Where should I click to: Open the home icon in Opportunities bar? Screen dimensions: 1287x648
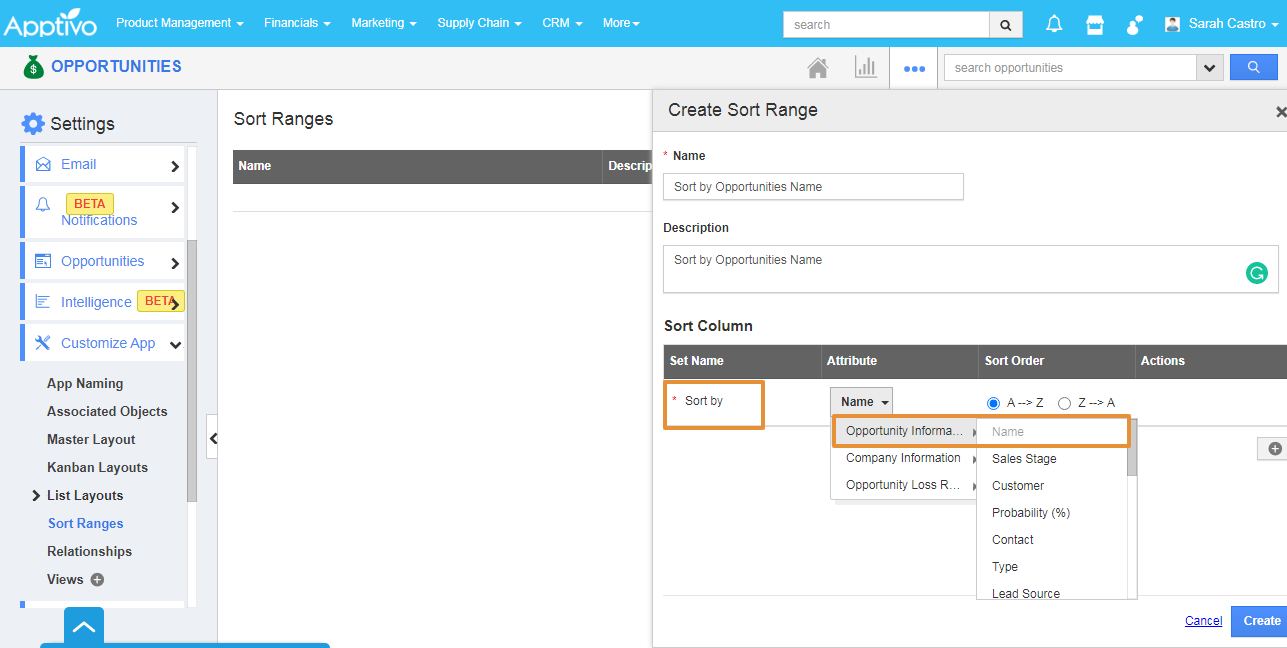point(818,68)
